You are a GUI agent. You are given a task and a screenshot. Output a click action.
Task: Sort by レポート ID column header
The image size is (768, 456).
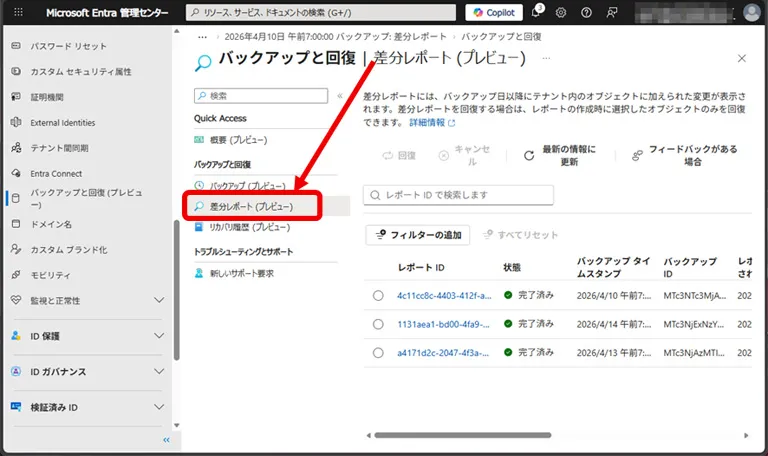[421, 267]
